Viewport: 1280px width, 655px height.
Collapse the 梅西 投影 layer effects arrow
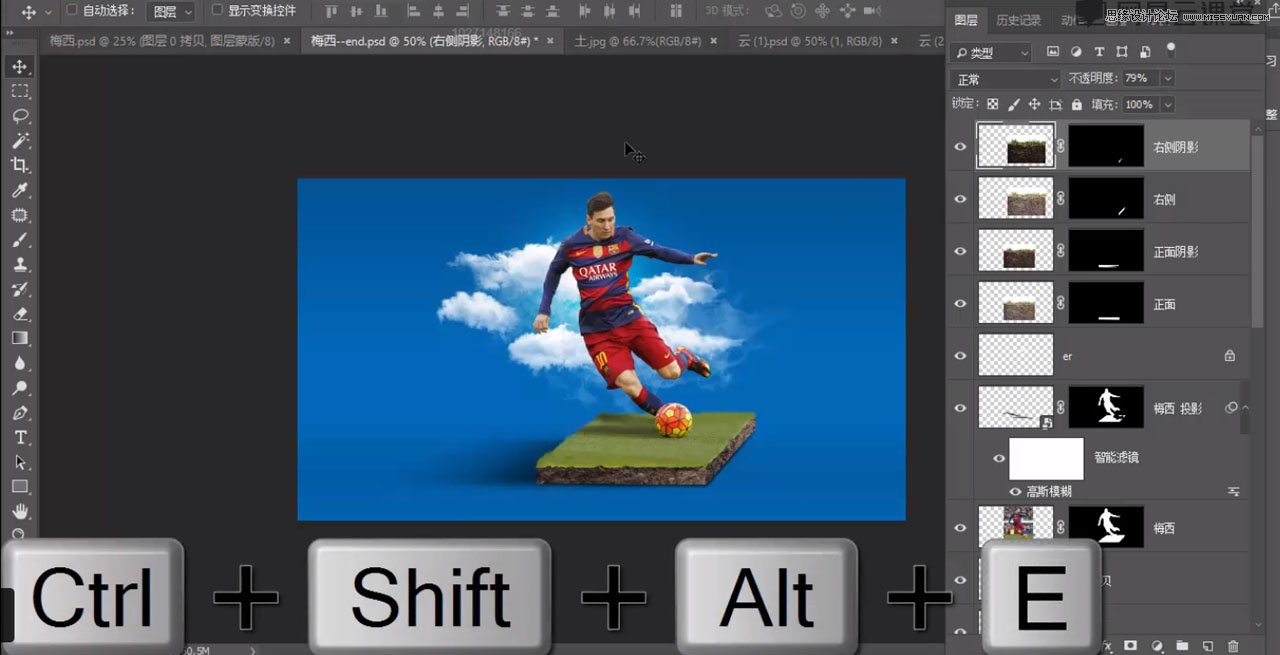pos(1246,408)
